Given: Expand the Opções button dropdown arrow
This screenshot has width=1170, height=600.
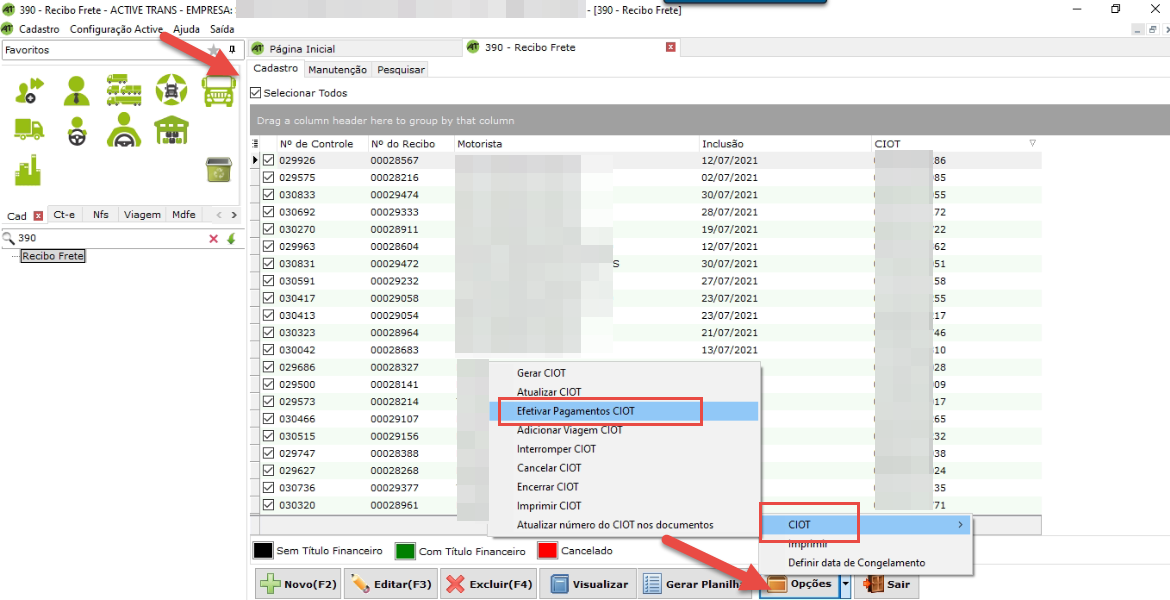Looking at the screenshot, I should click(846, 584).
